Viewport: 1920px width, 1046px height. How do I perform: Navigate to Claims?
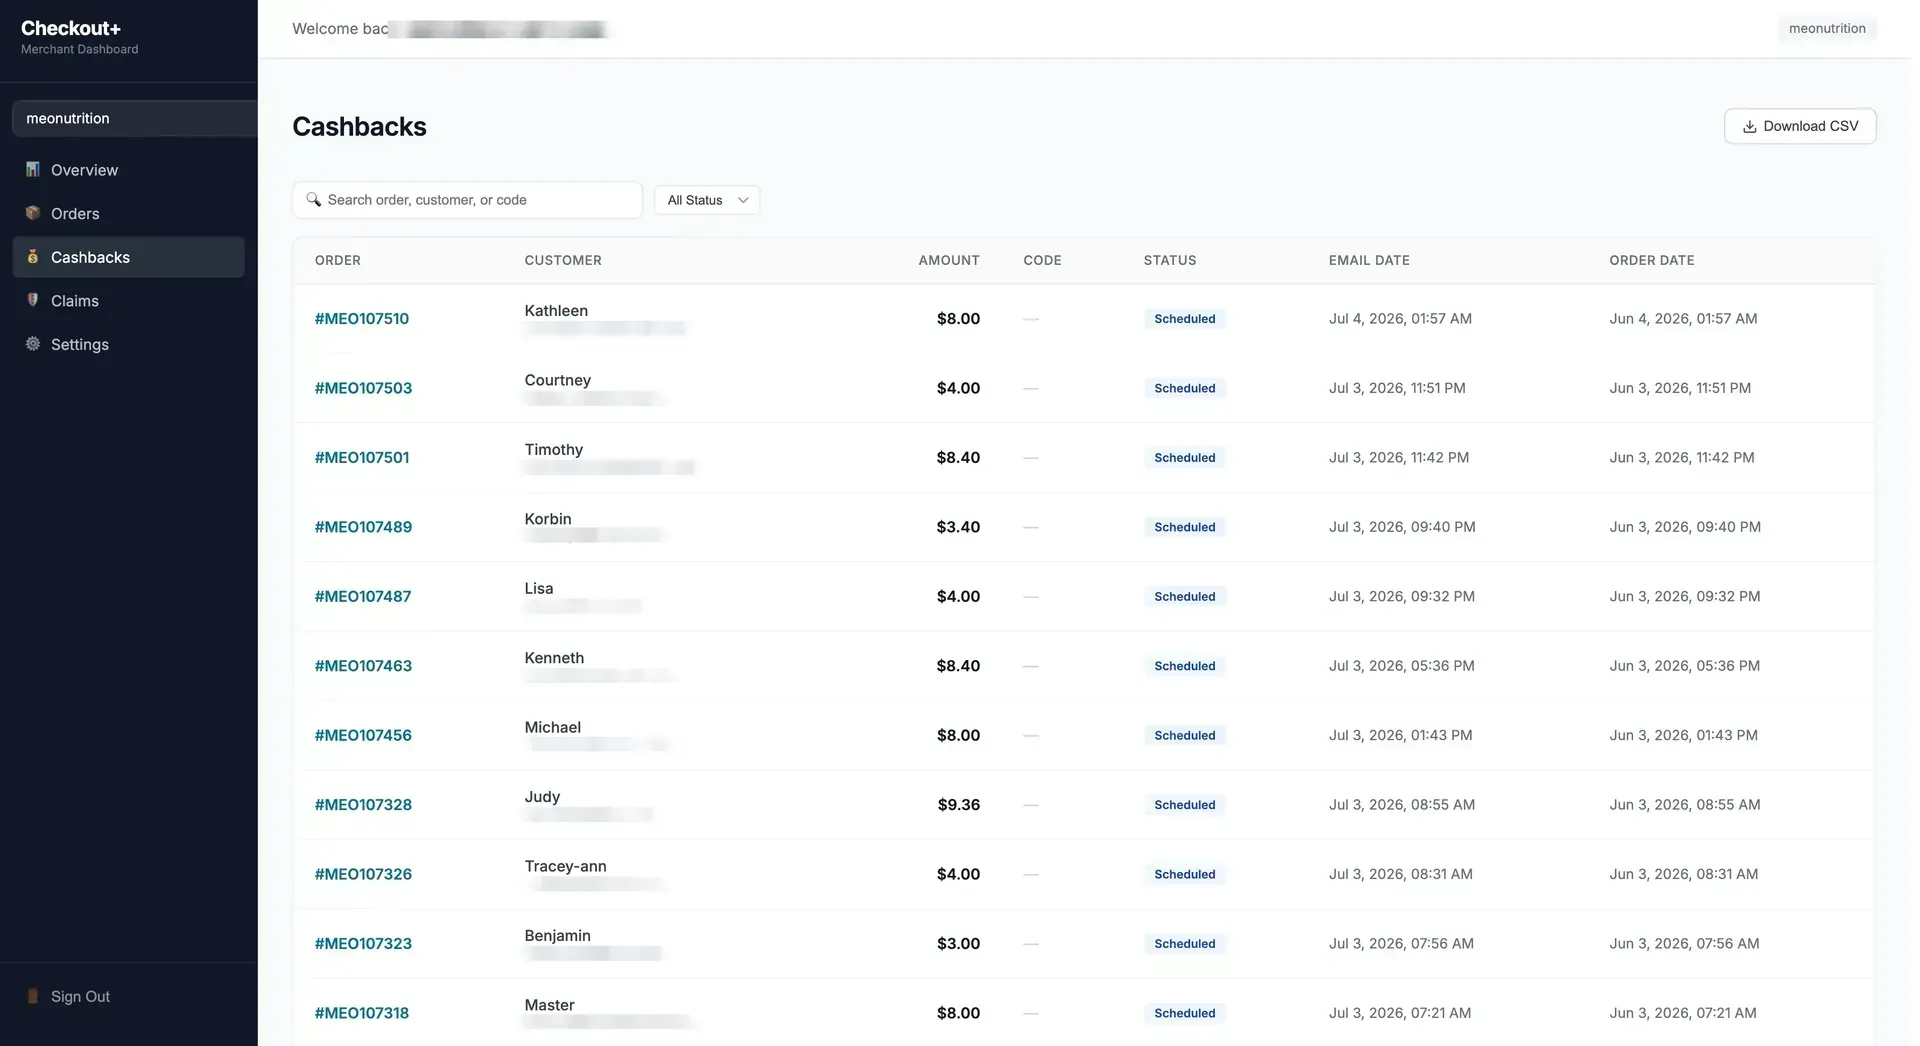point(128,300)
